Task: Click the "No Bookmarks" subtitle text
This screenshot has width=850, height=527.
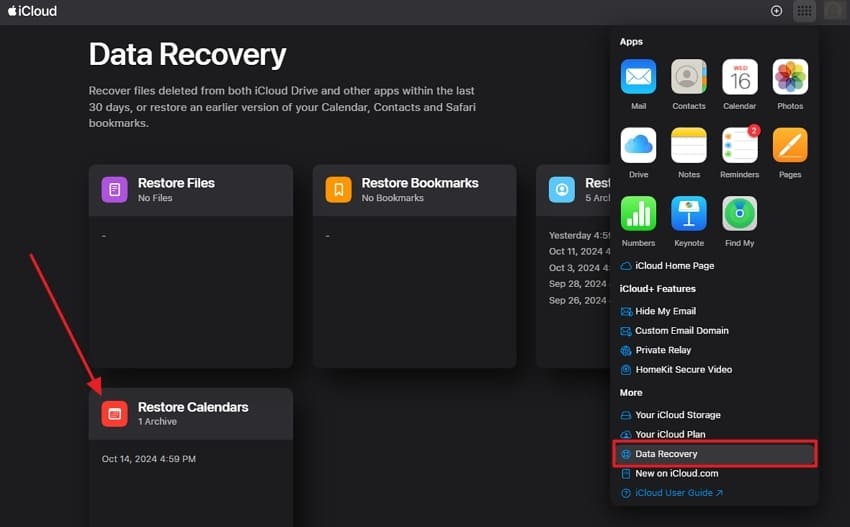Action: coord(392,198)
